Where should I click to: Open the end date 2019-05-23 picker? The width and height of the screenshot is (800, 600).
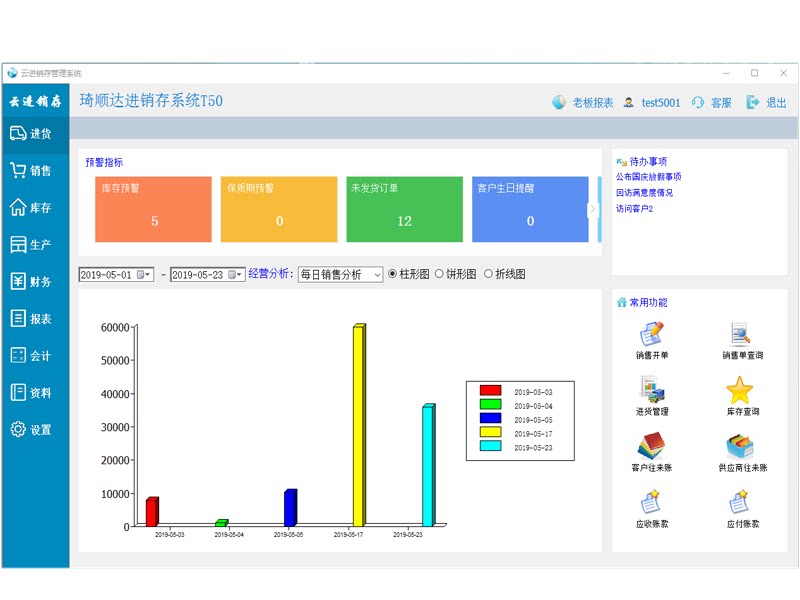235,274
